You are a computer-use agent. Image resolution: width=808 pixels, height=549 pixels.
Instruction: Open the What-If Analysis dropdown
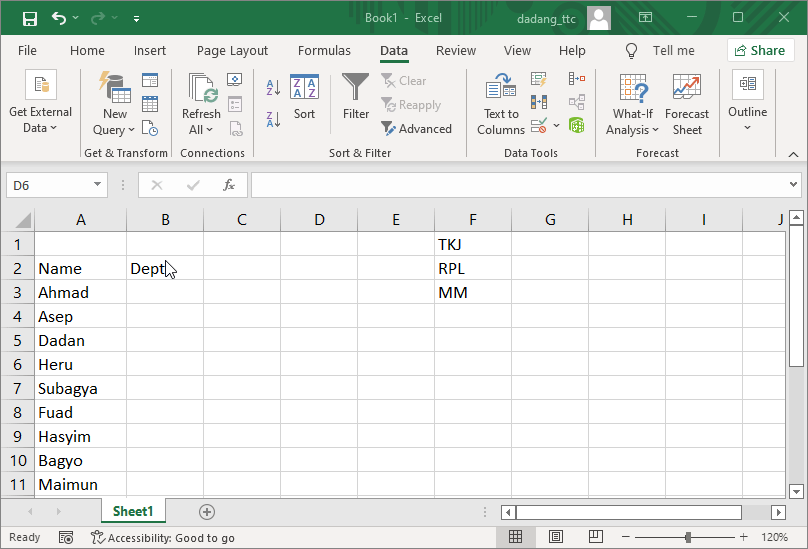(633, 105)
